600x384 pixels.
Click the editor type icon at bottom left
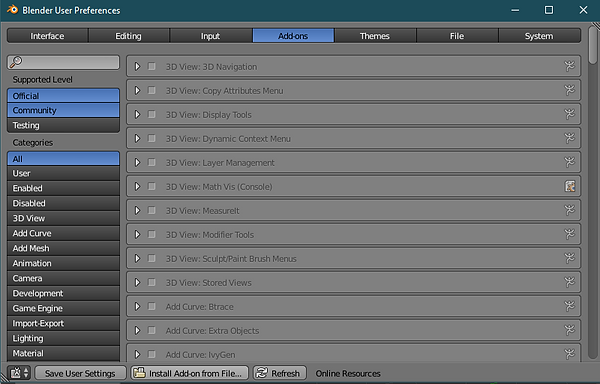coord(19,373)
